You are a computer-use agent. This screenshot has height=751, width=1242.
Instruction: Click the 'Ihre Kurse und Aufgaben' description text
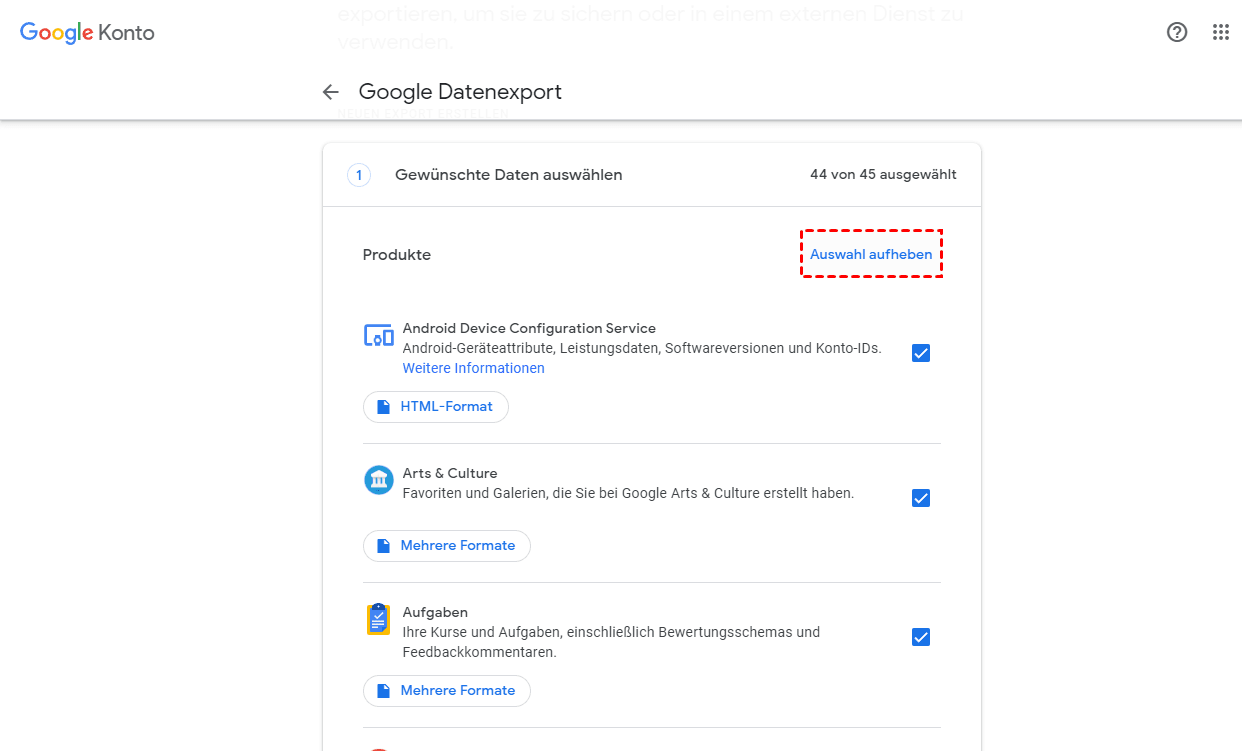611,642
